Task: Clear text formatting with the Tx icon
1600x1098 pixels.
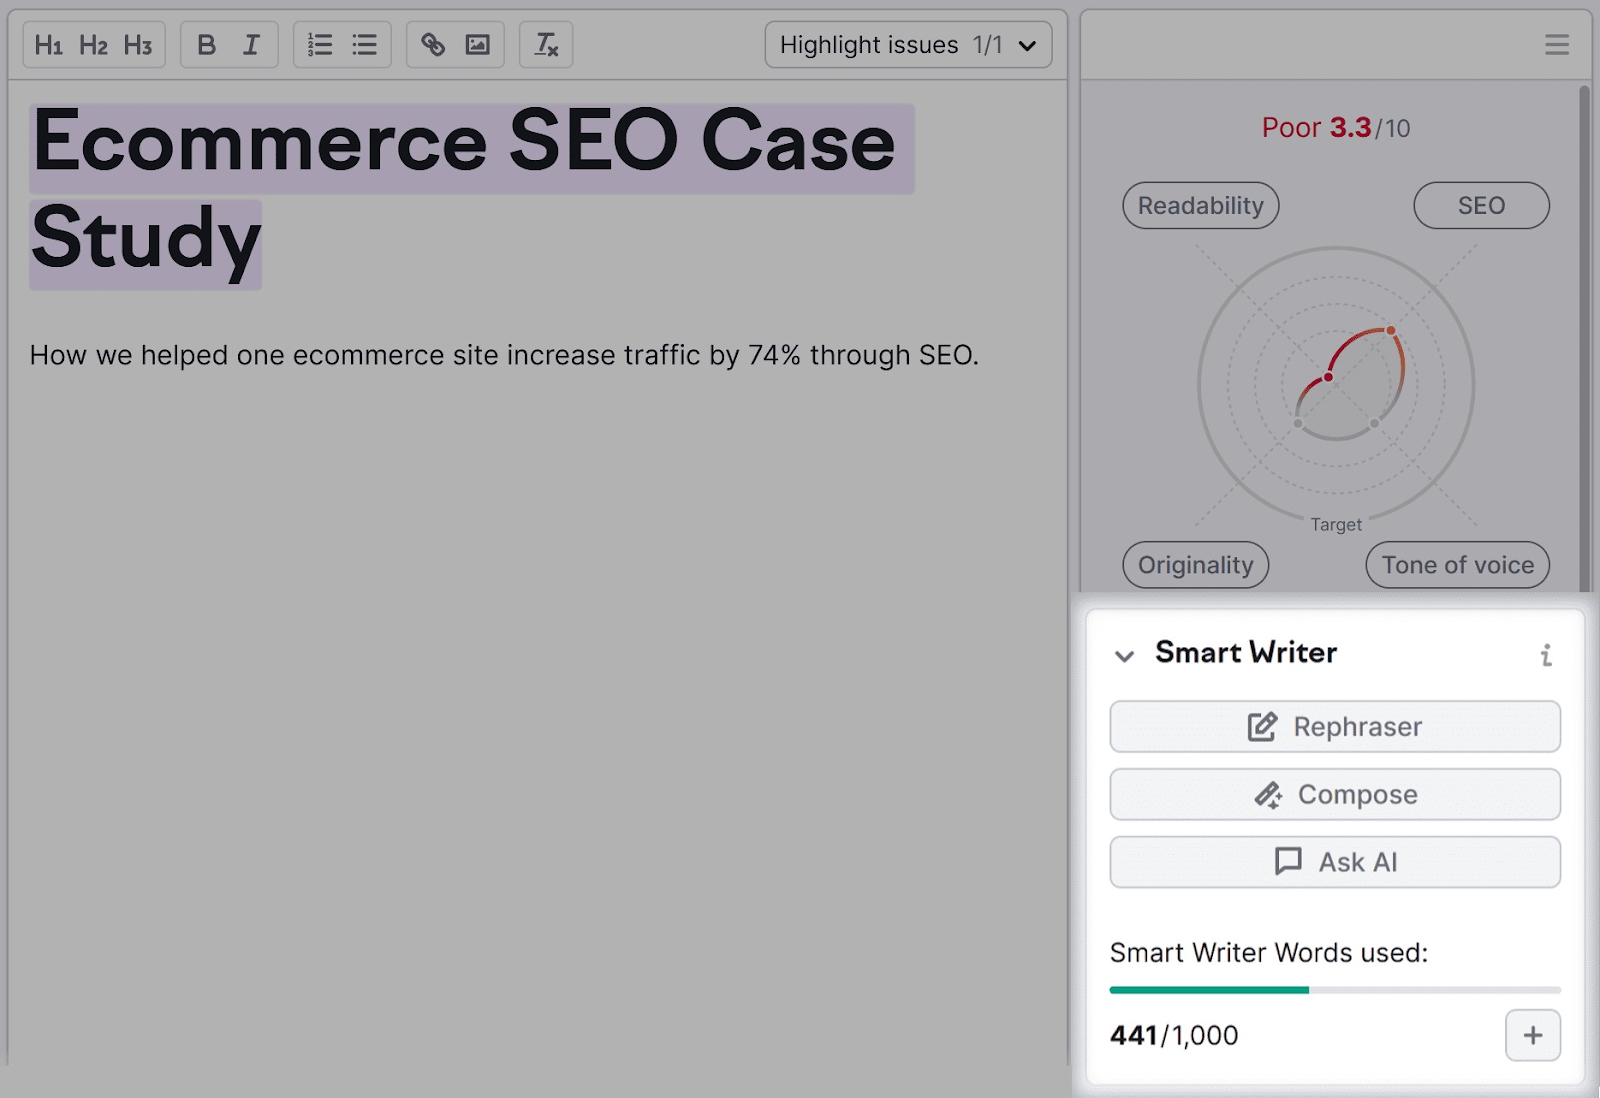Action: [x=545, y=44]
